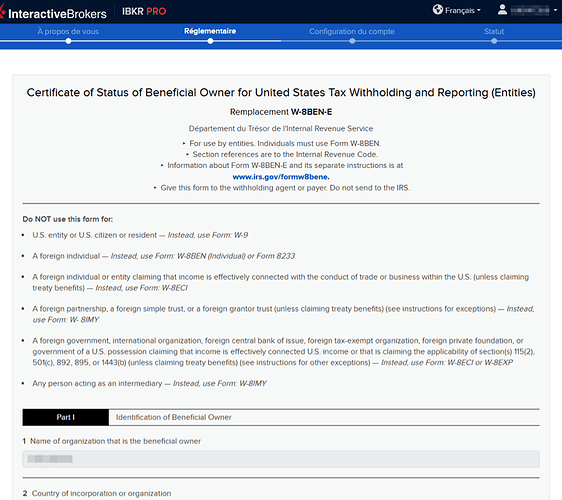
Task: Go to the À propos de vous step
Action: click(x=68, y=32)
